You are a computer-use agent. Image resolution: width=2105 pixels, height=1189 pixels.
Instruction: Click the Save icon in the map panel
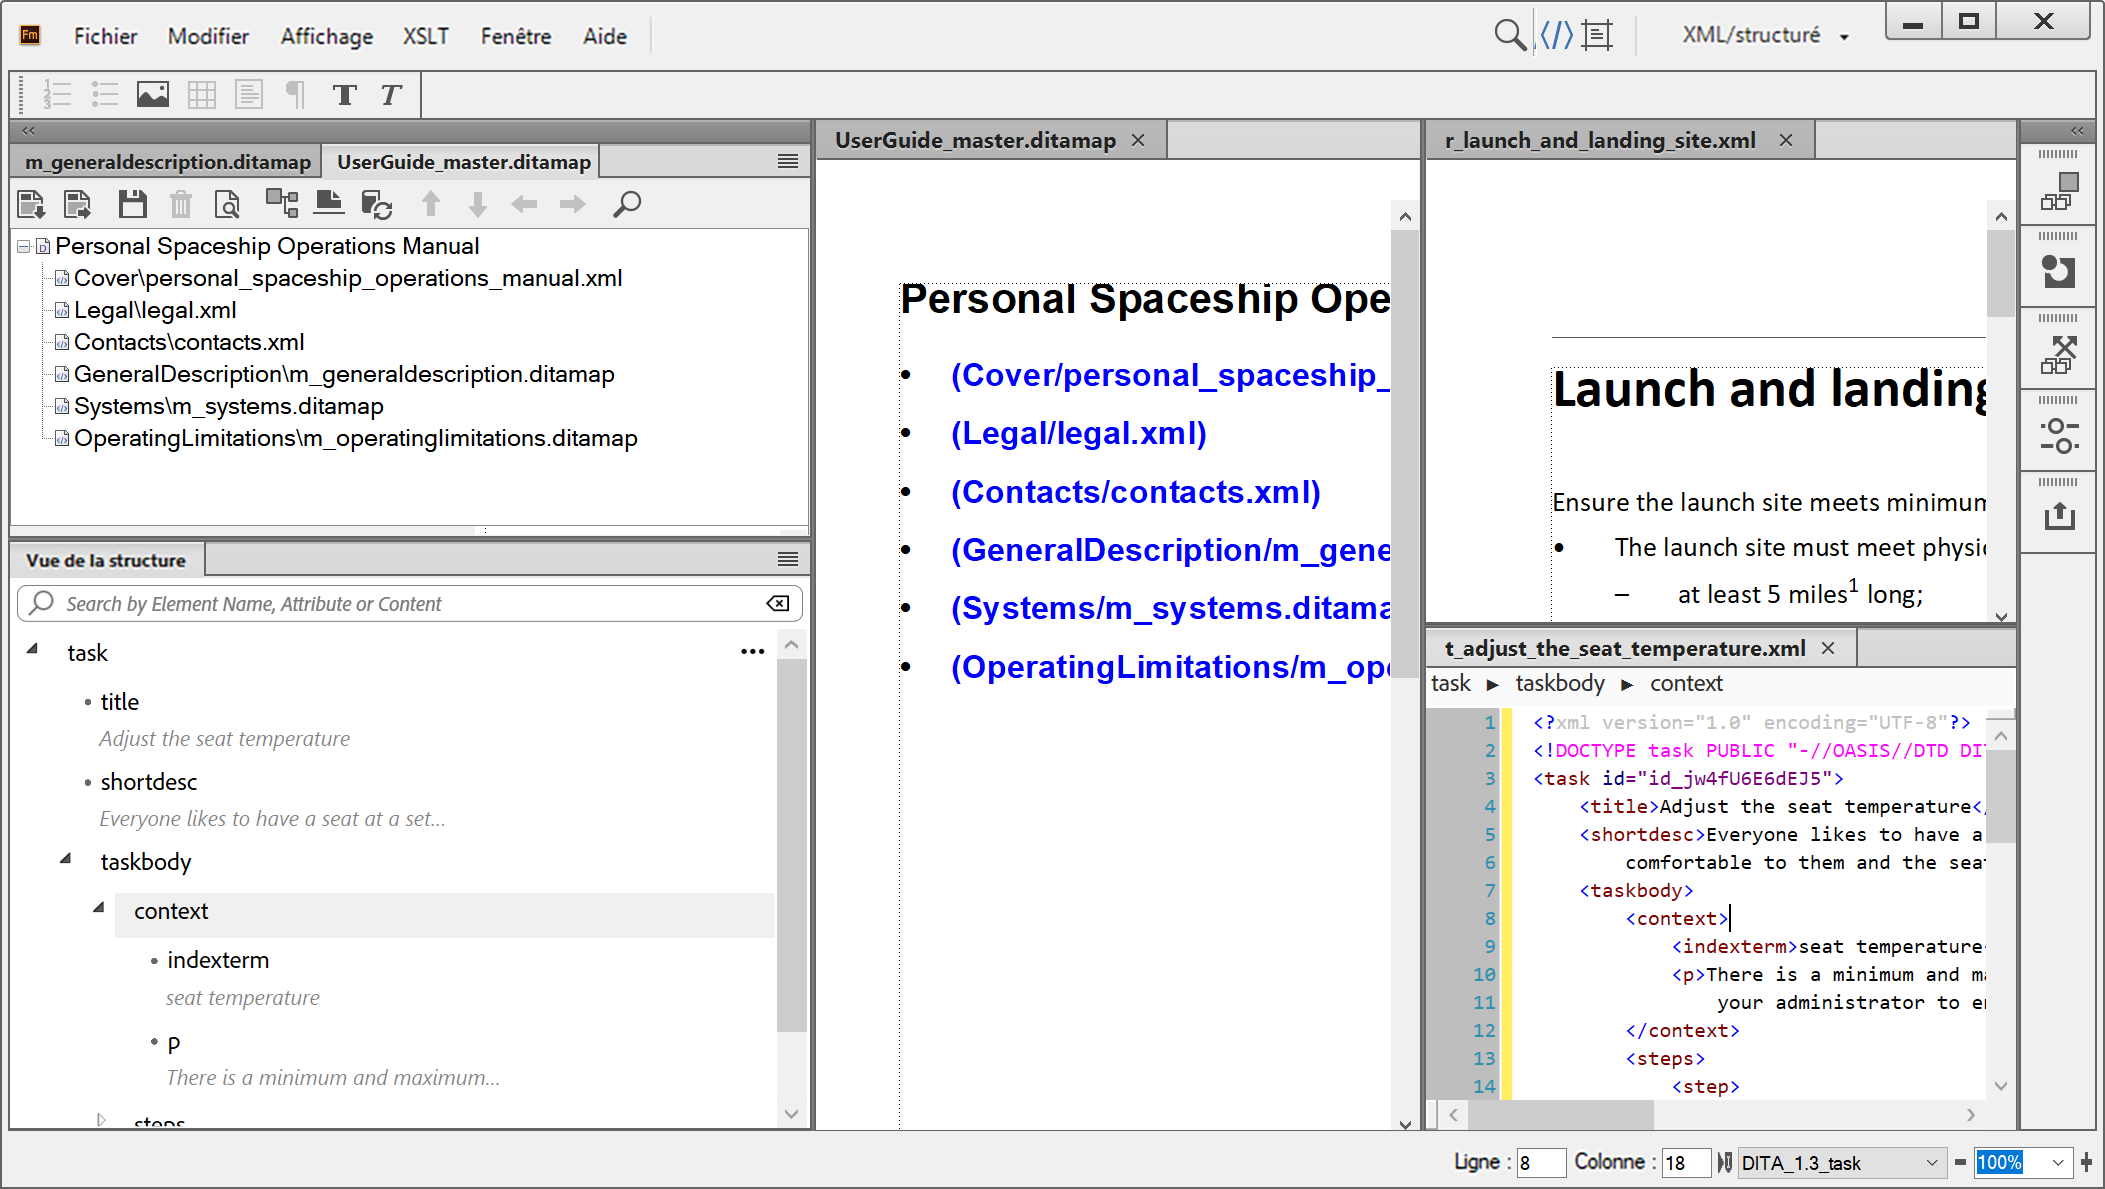132,204
